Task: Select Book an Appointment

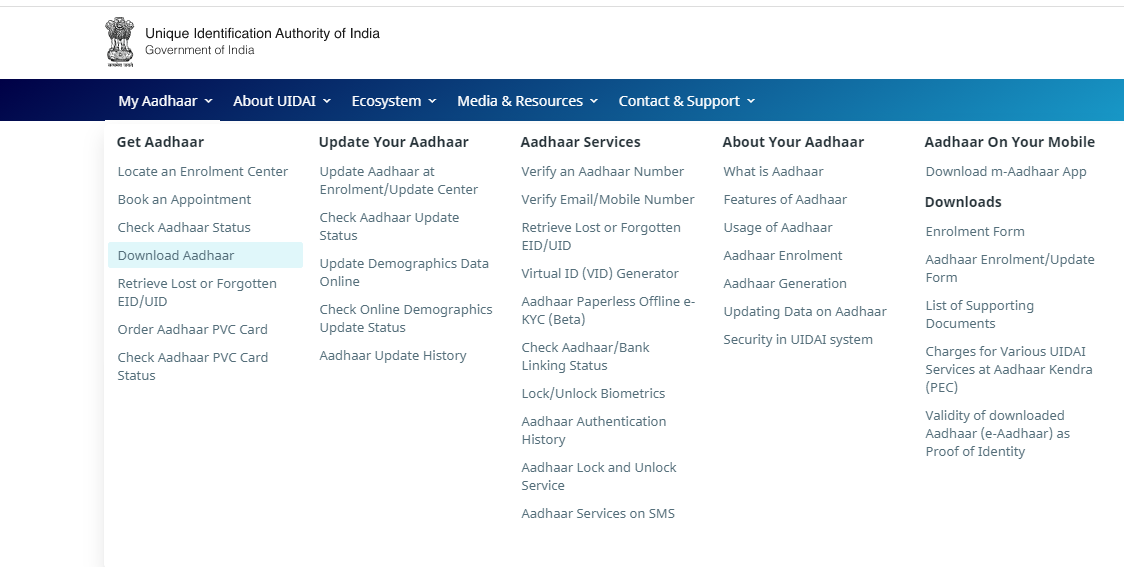Action: 184,199
